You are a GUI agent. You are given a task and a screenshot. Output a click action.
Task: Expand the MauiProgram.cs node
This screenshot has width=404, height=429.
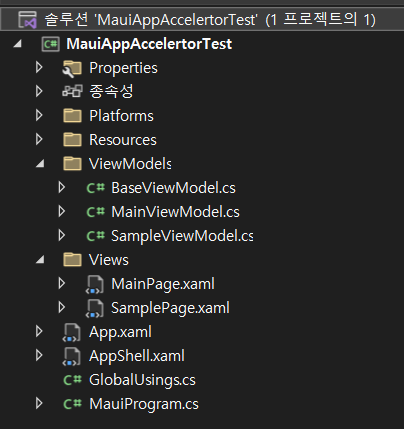[x=39, y=403]
